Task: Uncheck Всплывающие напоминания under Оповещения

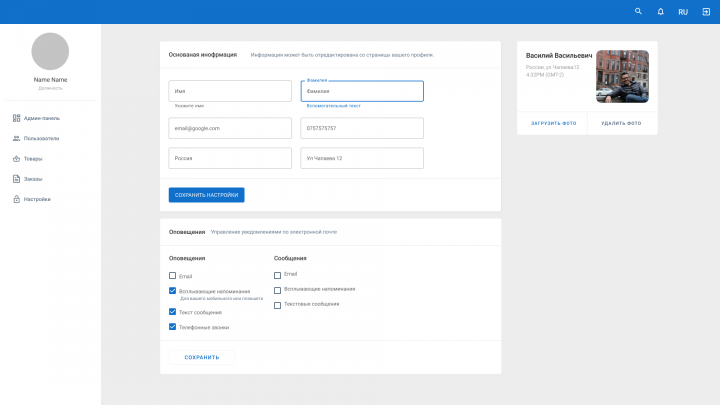Action: coord(173,291)
